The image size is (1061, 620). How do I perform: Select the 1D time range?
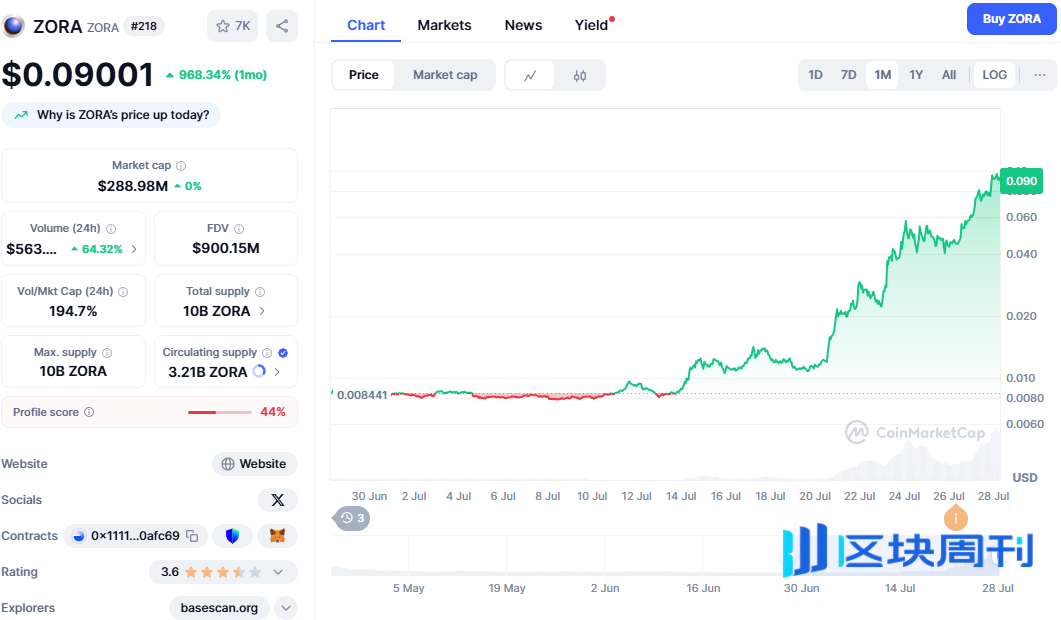(815, 75)
